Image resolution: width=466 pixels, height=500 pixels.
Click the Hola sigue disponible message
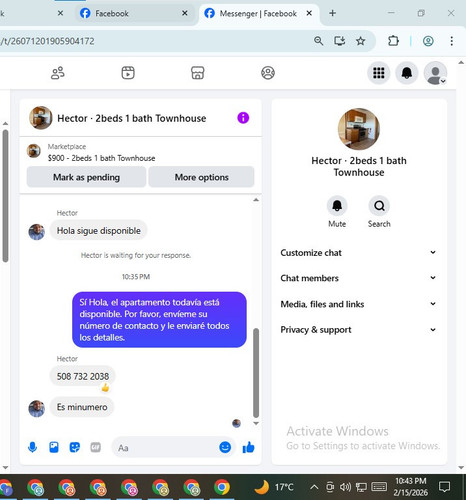coord(99,231)
